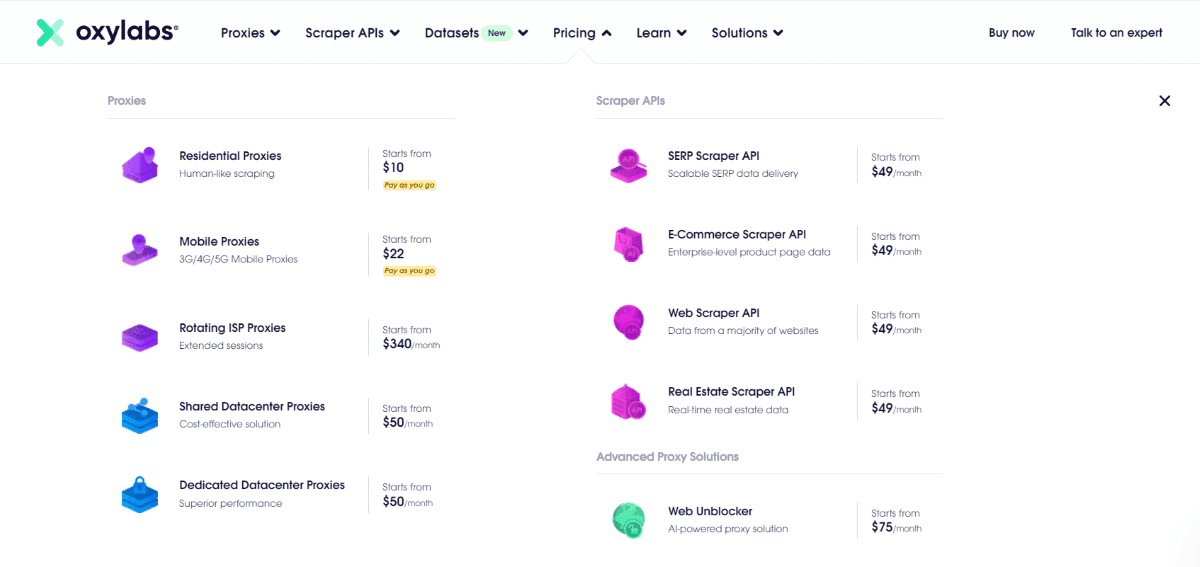1200x567 pixels.
Task: Click the $50/month Dedicated Datacenter price
Action: pyautogui.click(x=407, y=502)
